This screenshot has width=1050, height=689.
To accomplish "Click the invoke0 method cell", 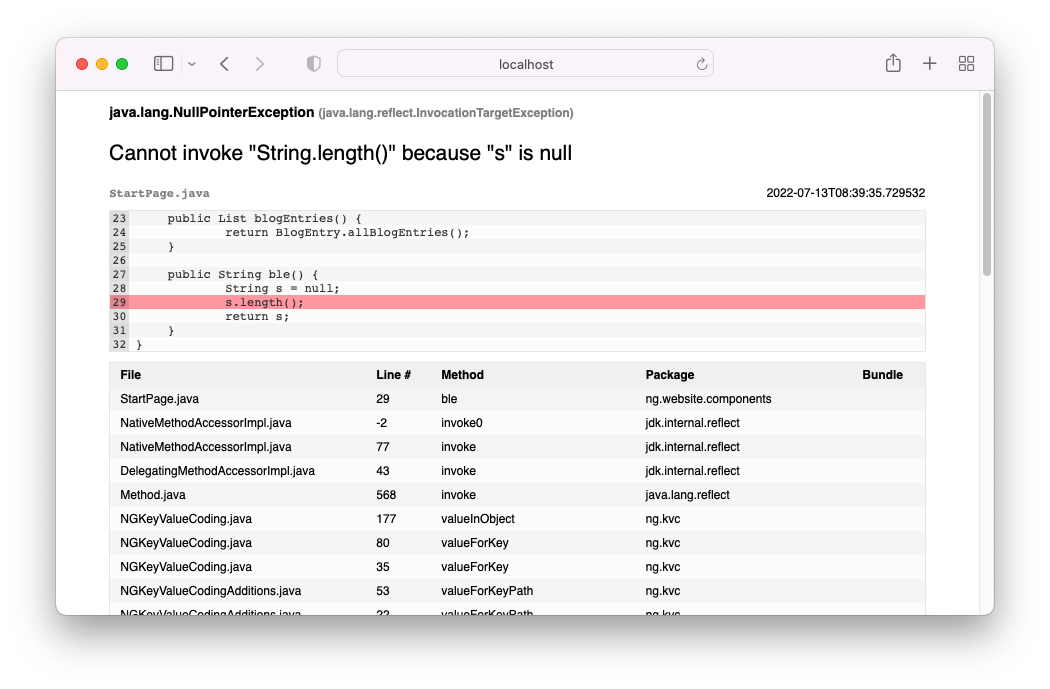I will coord(461,423).
